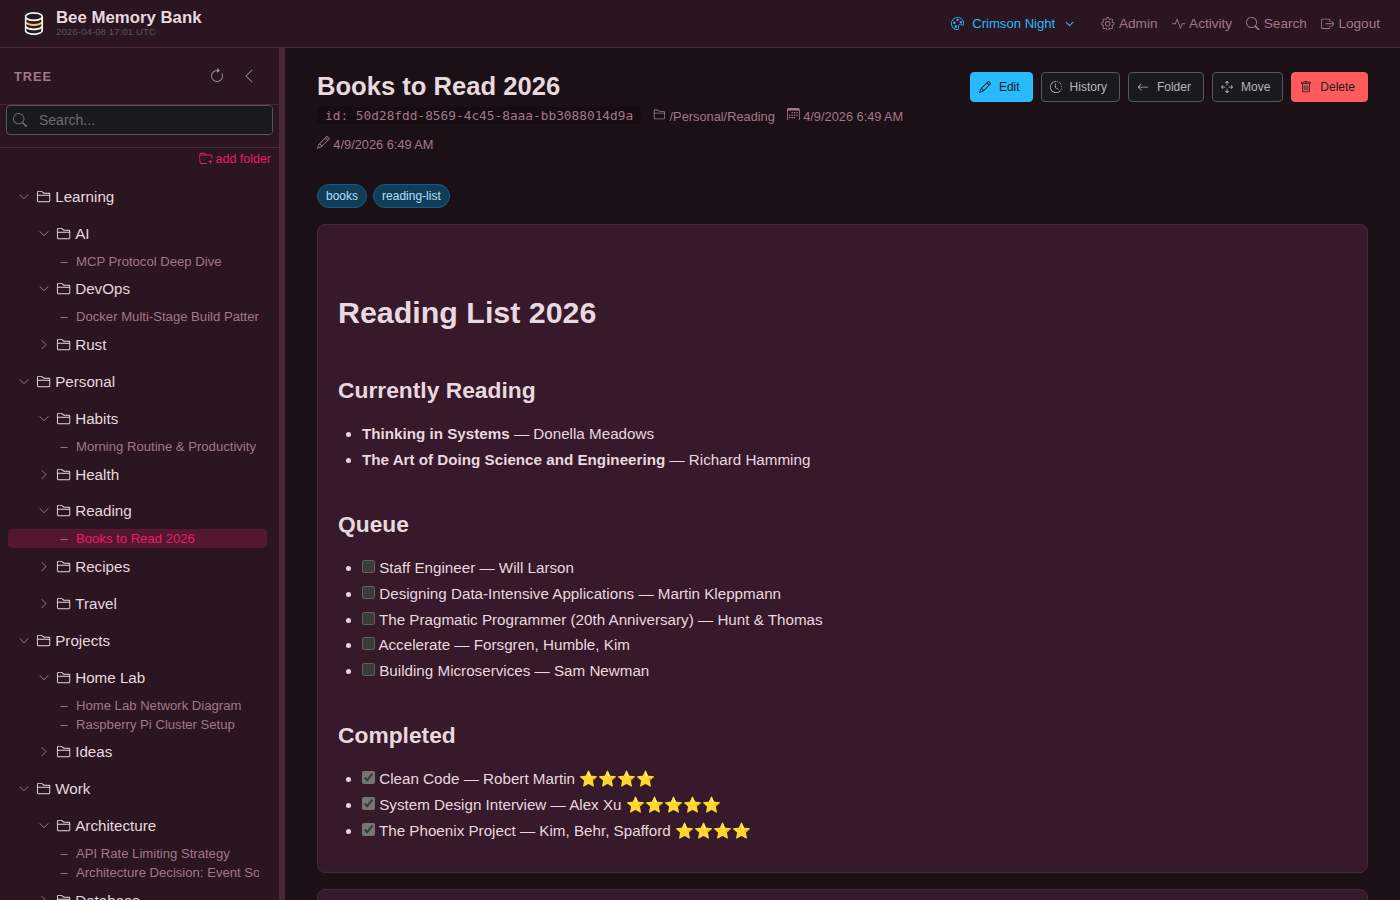Image resolution: width=1400 pixels, height=900 pixels.
Task: Open MCP Protocol Deep Dive note
Action: 149,262
